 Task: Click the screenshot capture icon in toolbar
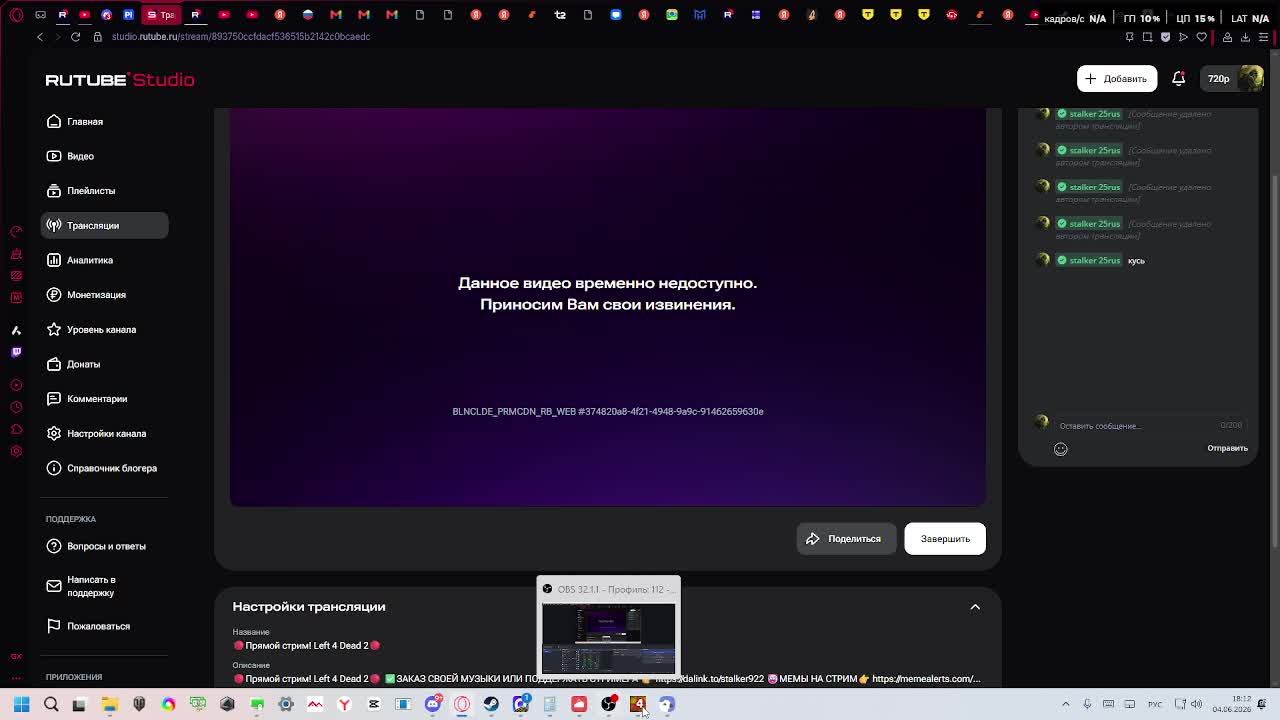(x=1147, y=37)
